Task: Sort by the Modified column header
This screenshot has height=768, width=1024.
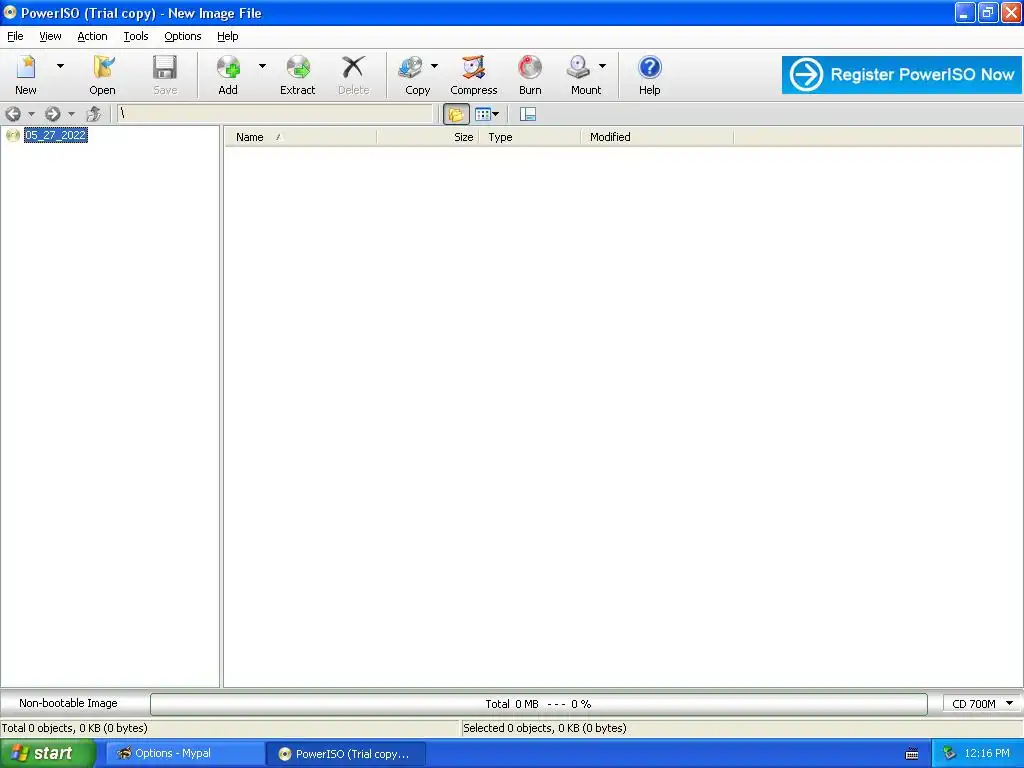Action: pos(657,137)
